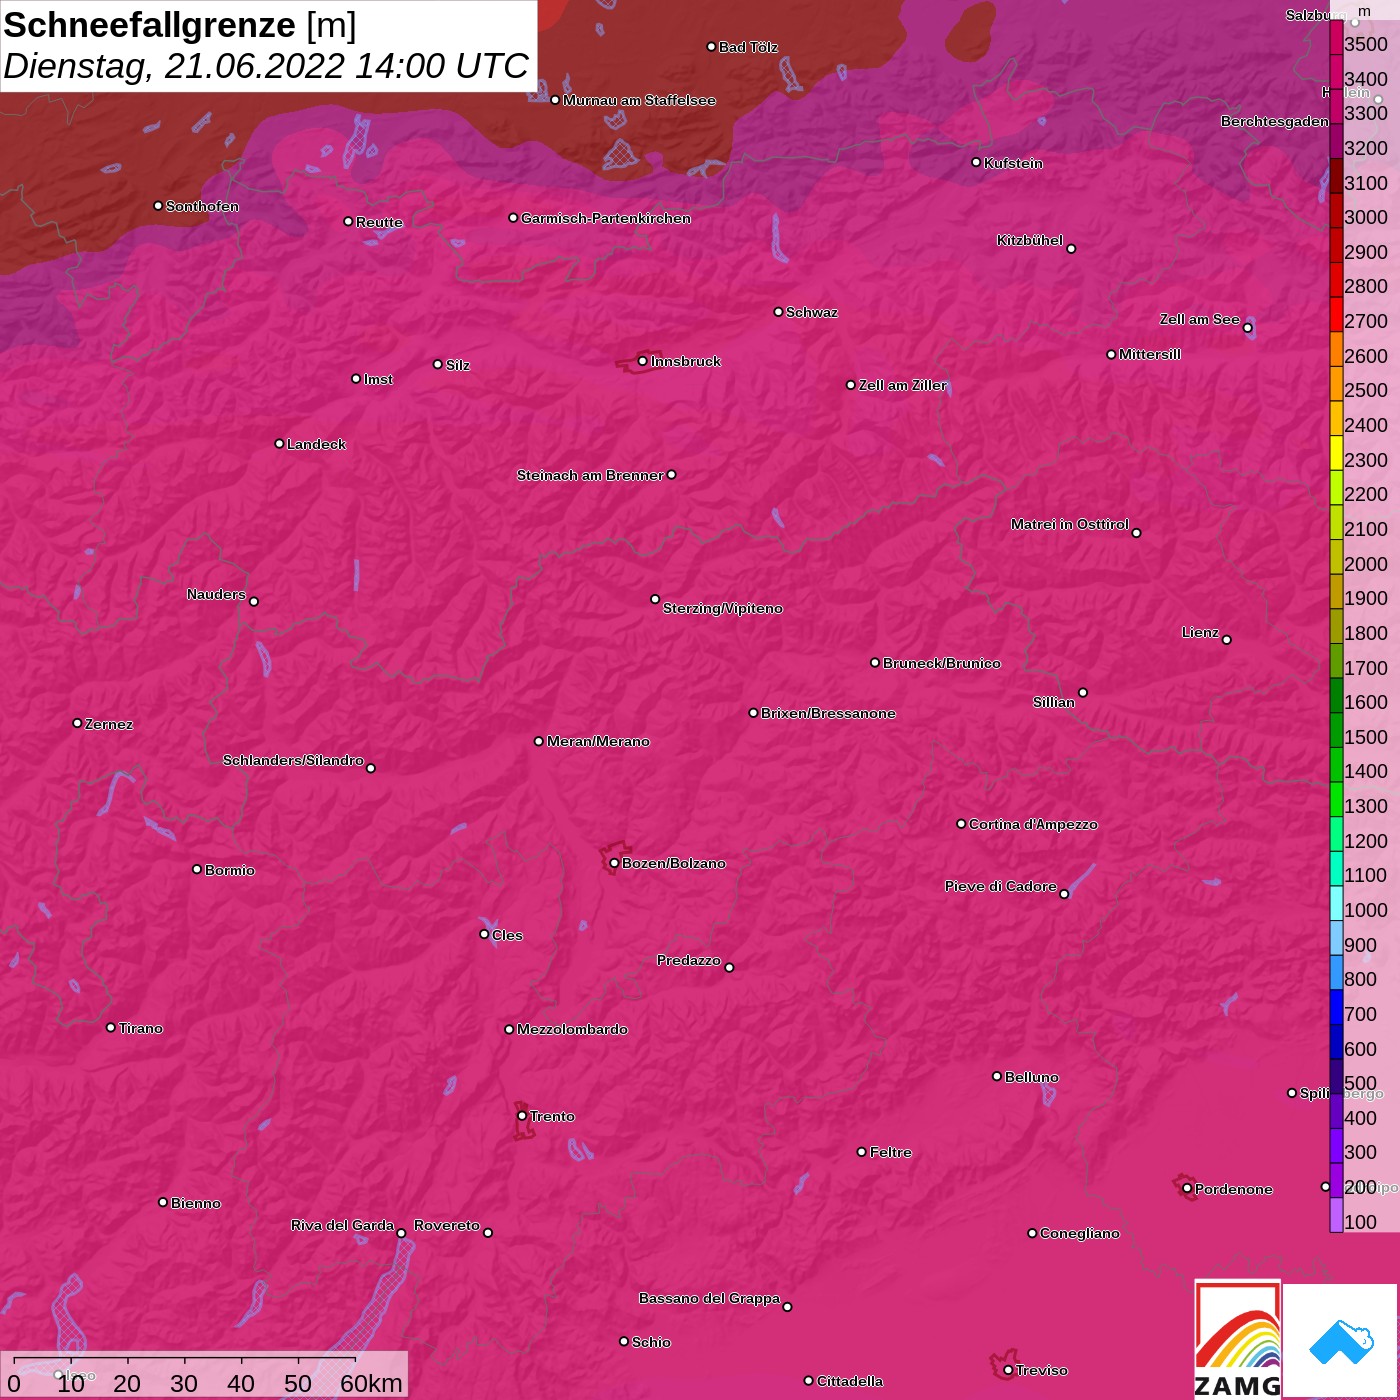Click the Bassano del Grappa label
Screen dimensions: 1400x1400
pyautogui.click(x=709, y=1298)
